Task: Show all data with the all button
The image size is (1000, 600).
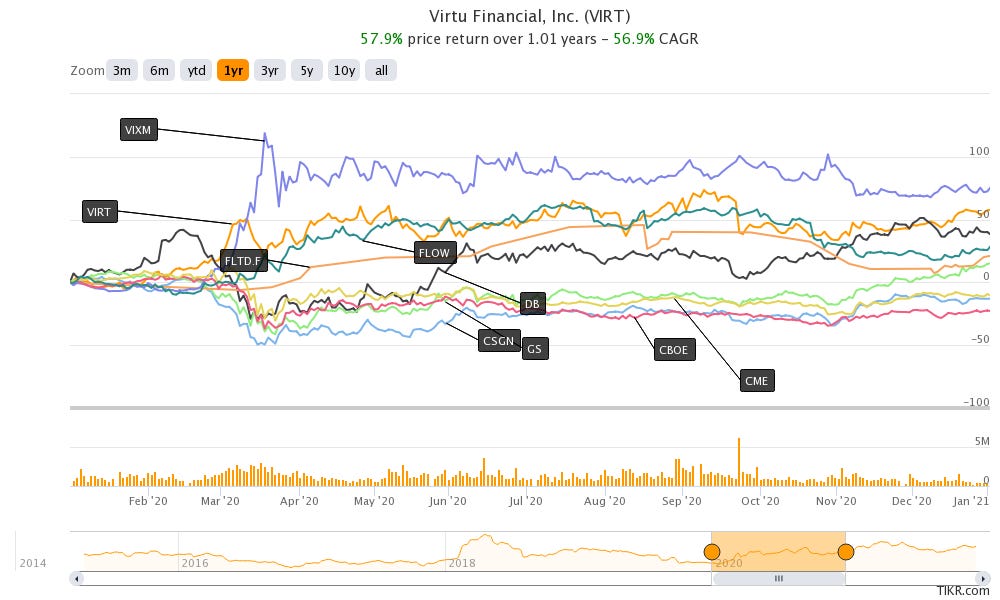Action: [381, 70]
